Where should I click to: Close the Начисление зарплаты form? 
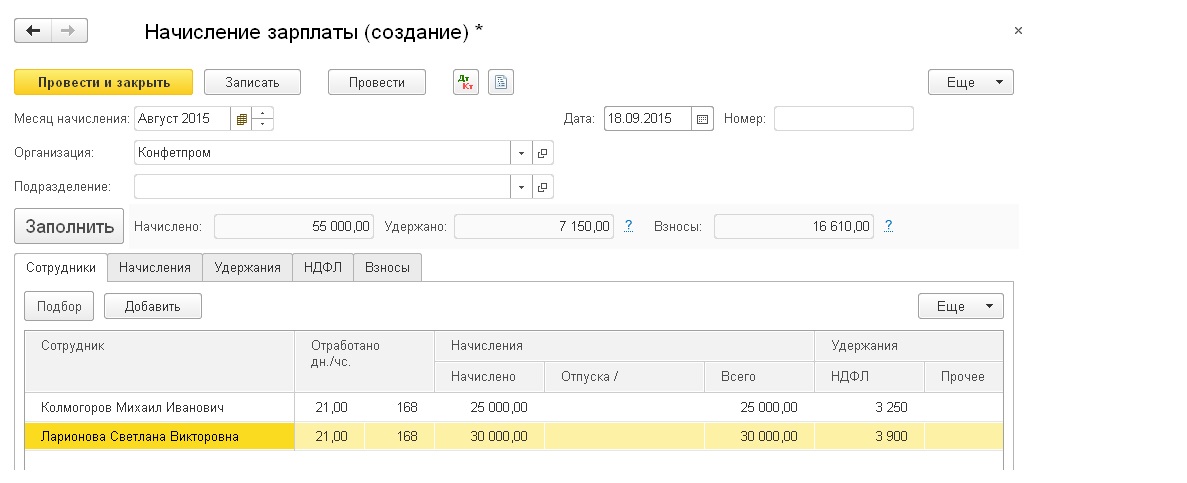click(1018, 30)
